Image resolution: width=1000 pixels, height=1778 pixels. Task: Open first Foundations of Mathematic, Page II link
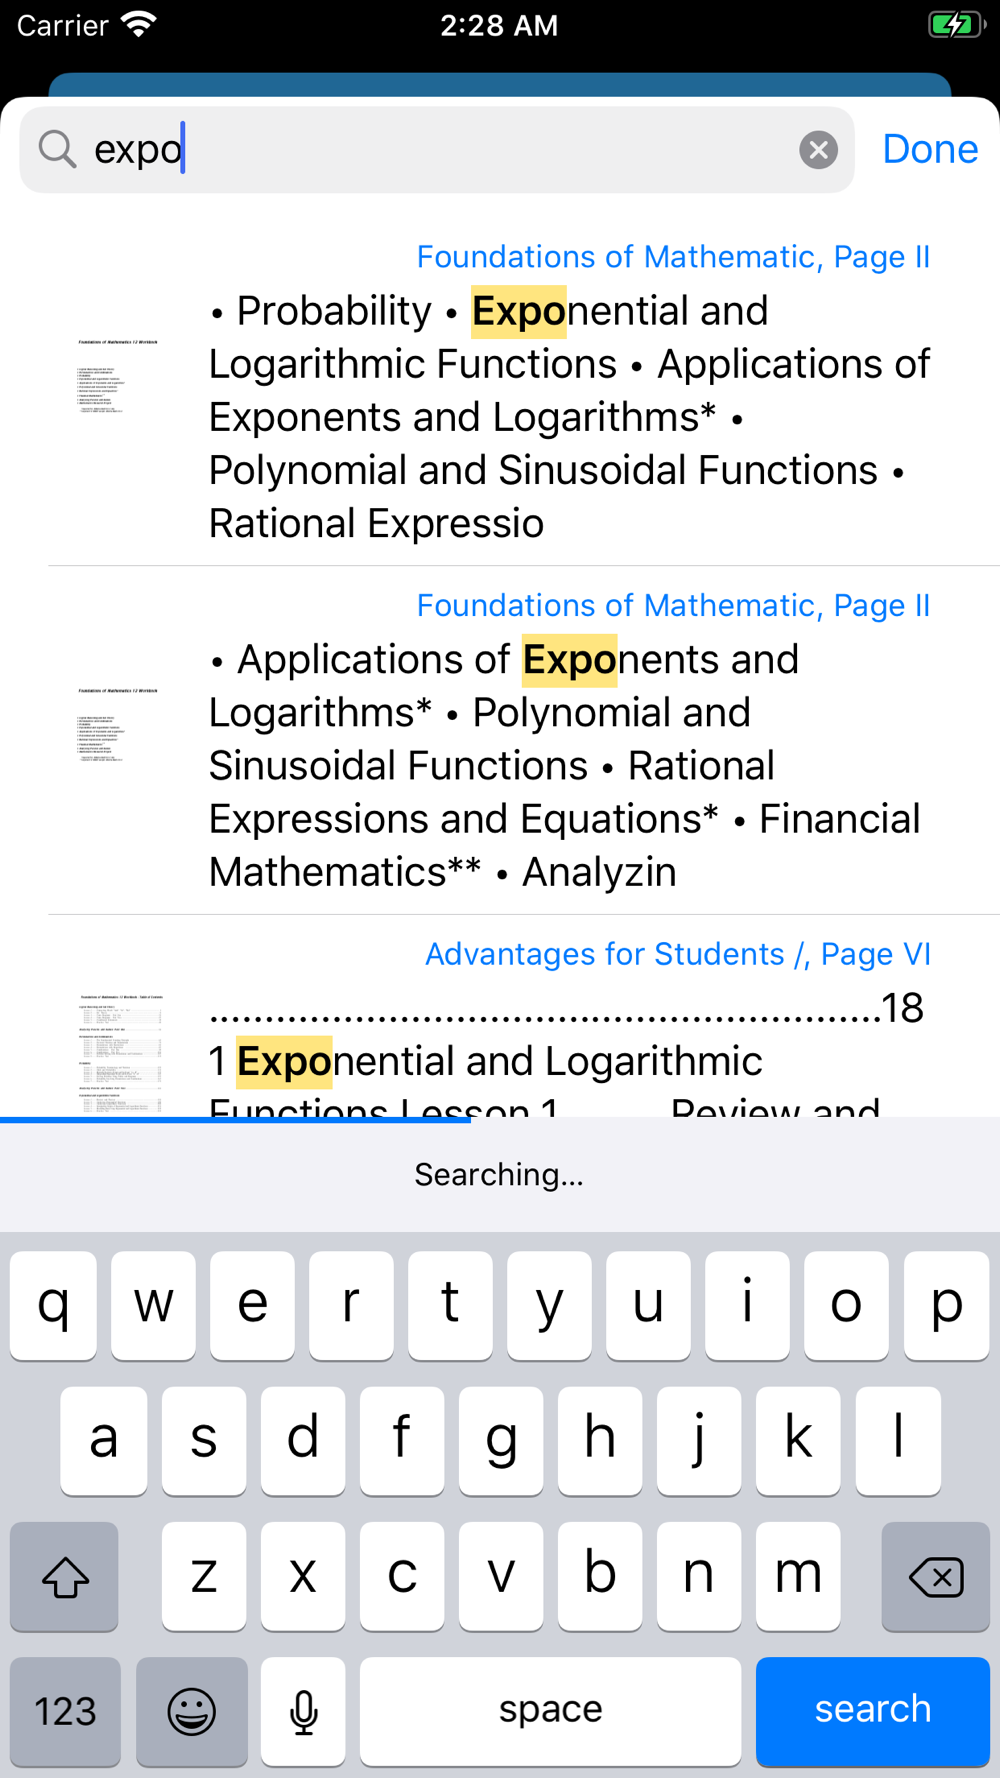click(x=673, y=257)
